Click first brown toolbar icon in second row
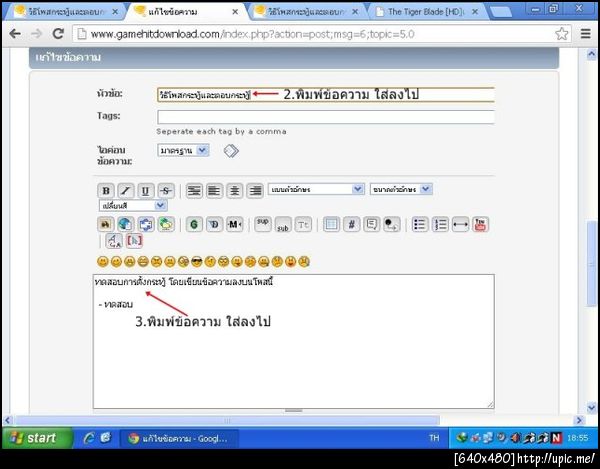Image resolution: width=600 pixels, height=469 pixels. [105, 224]
